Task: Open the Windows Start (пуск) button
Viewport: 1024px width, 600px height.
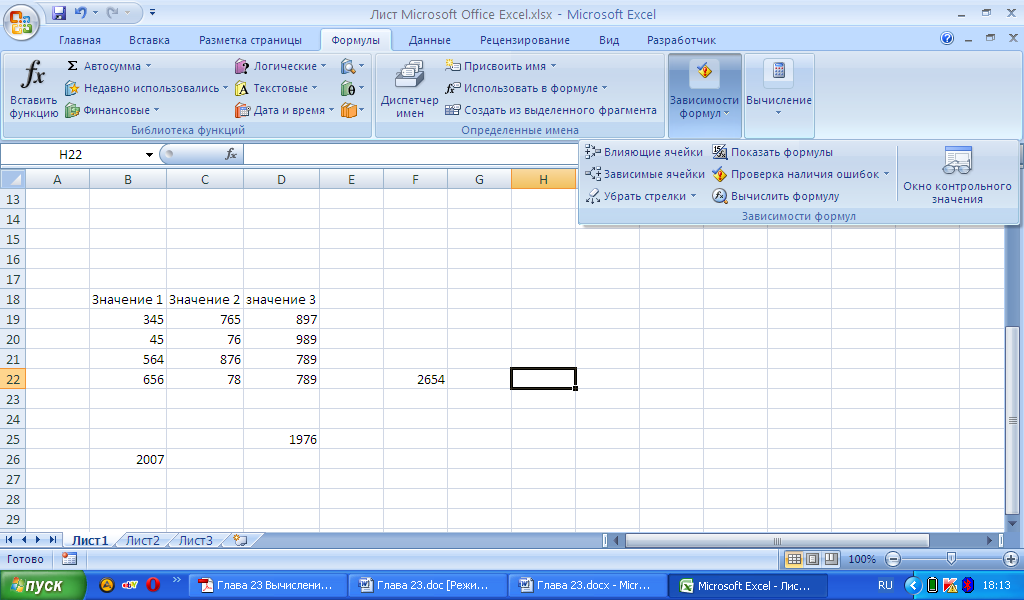Action: [x=43, y=585]
